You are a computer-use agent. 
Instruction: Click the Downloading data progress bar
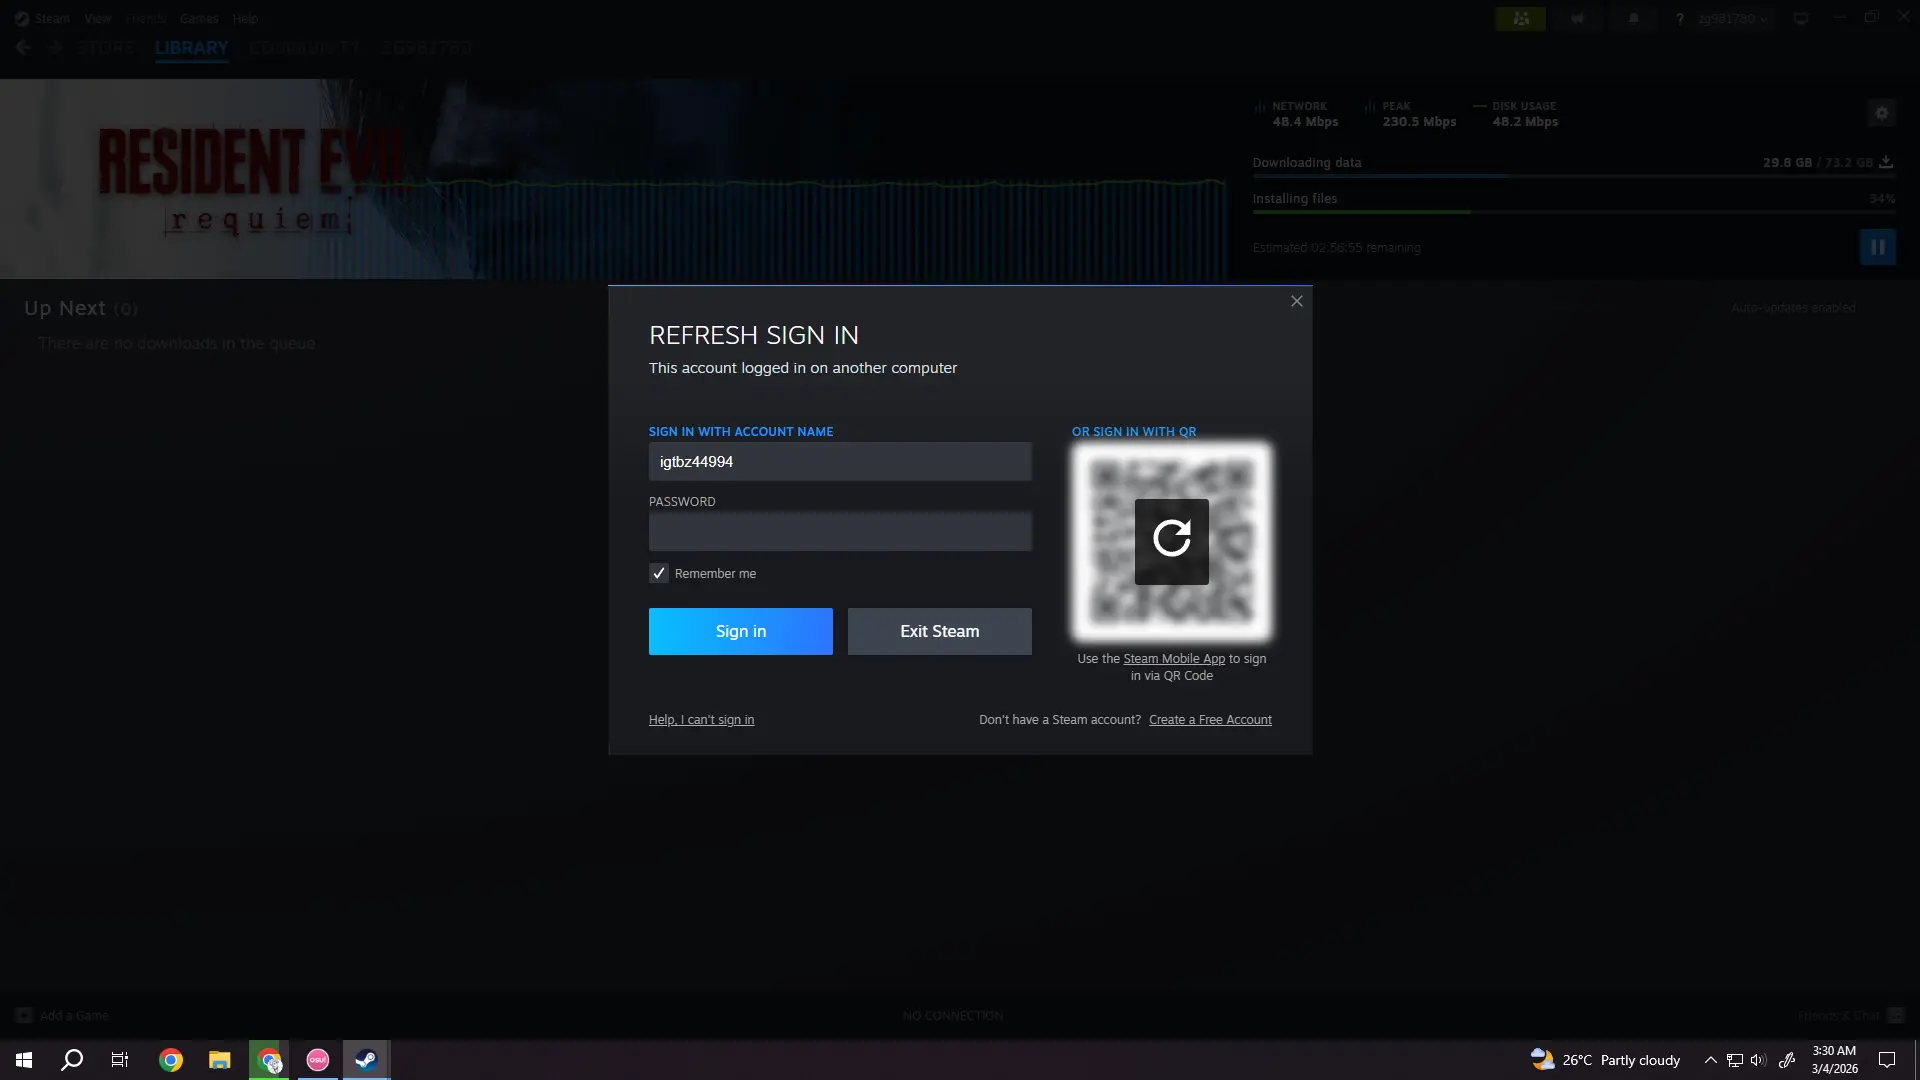(x=1573, y=176)
